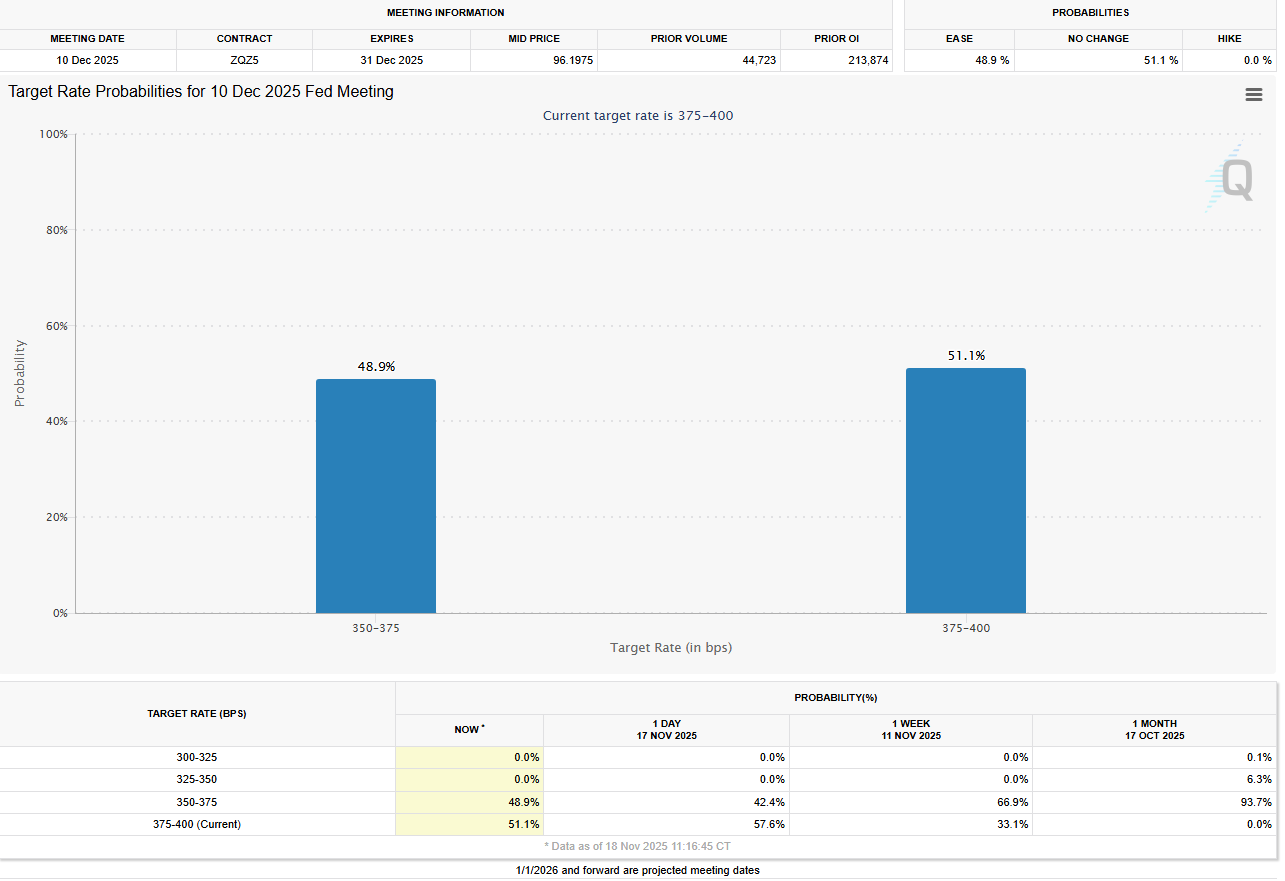
Task: Click the NO CHANGE probability header
Action: point(1098,39)
